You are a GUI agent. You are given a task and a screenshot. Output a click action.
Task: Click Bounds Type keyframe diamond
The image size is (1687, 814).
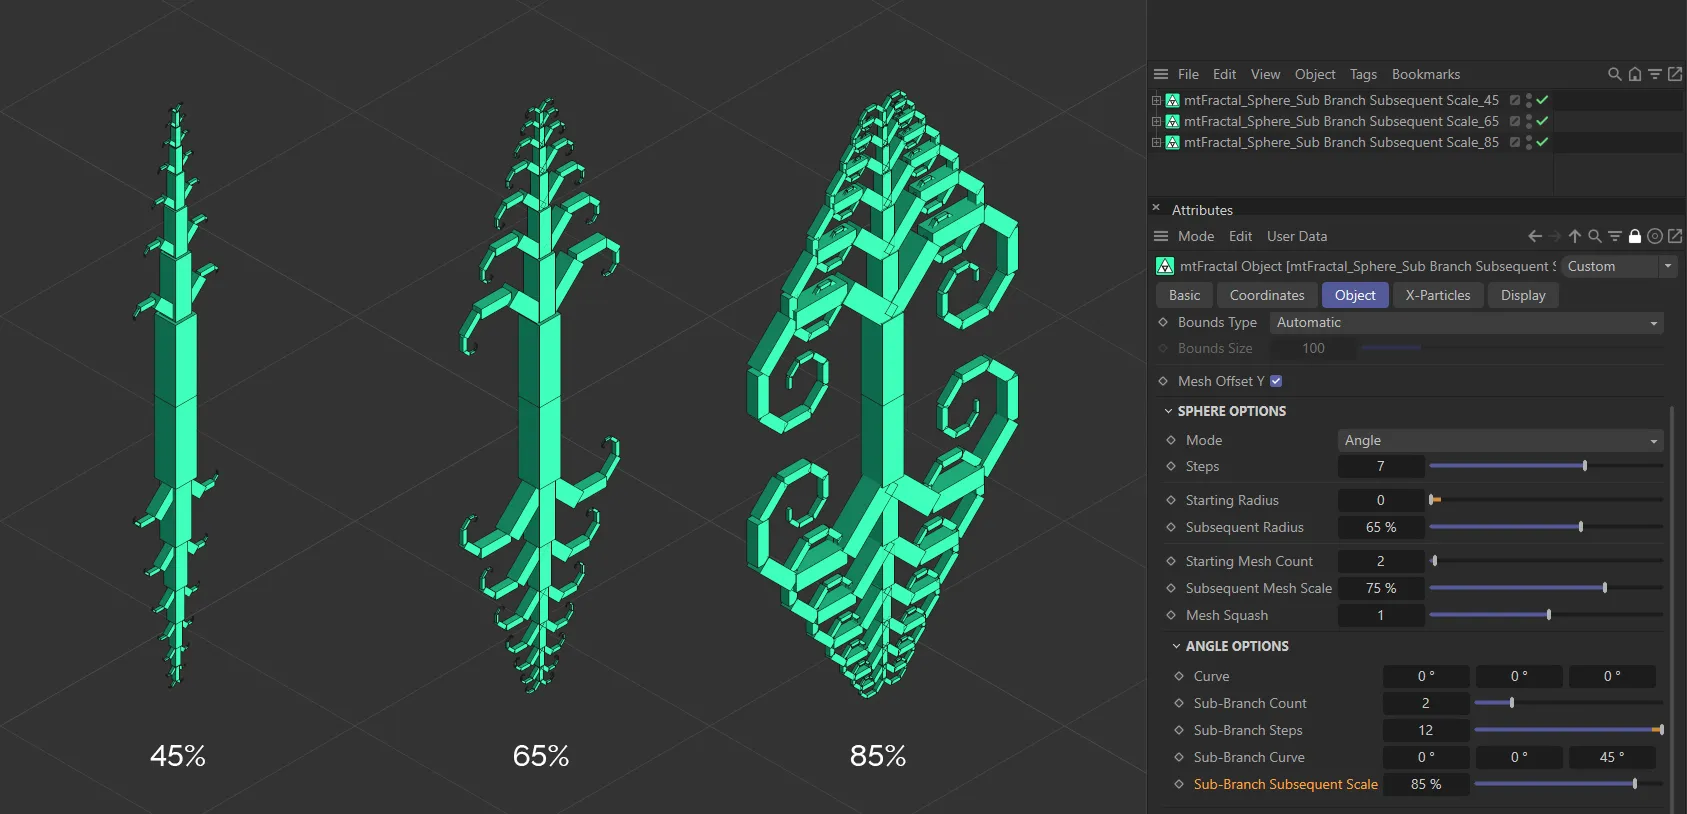[x=1163, y=322]
